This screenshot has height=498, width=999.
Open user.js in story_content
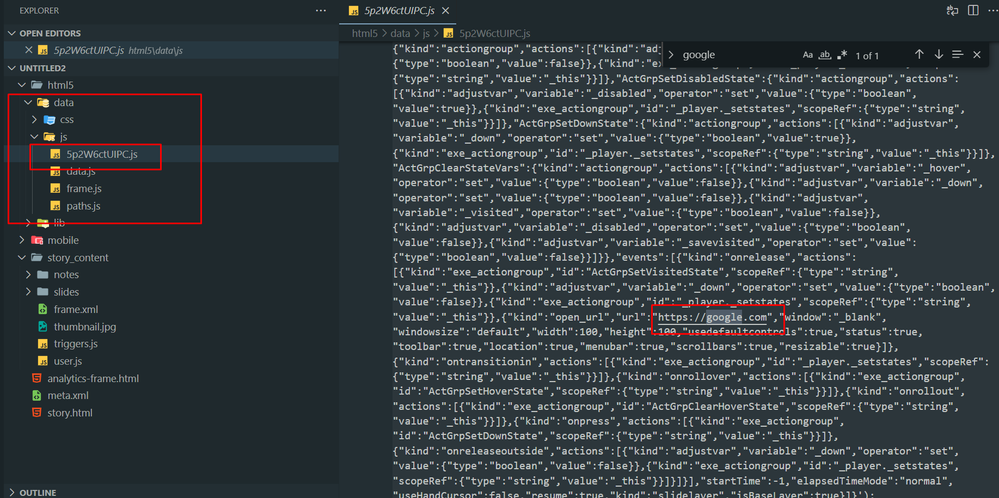click(x=68, y=361)
